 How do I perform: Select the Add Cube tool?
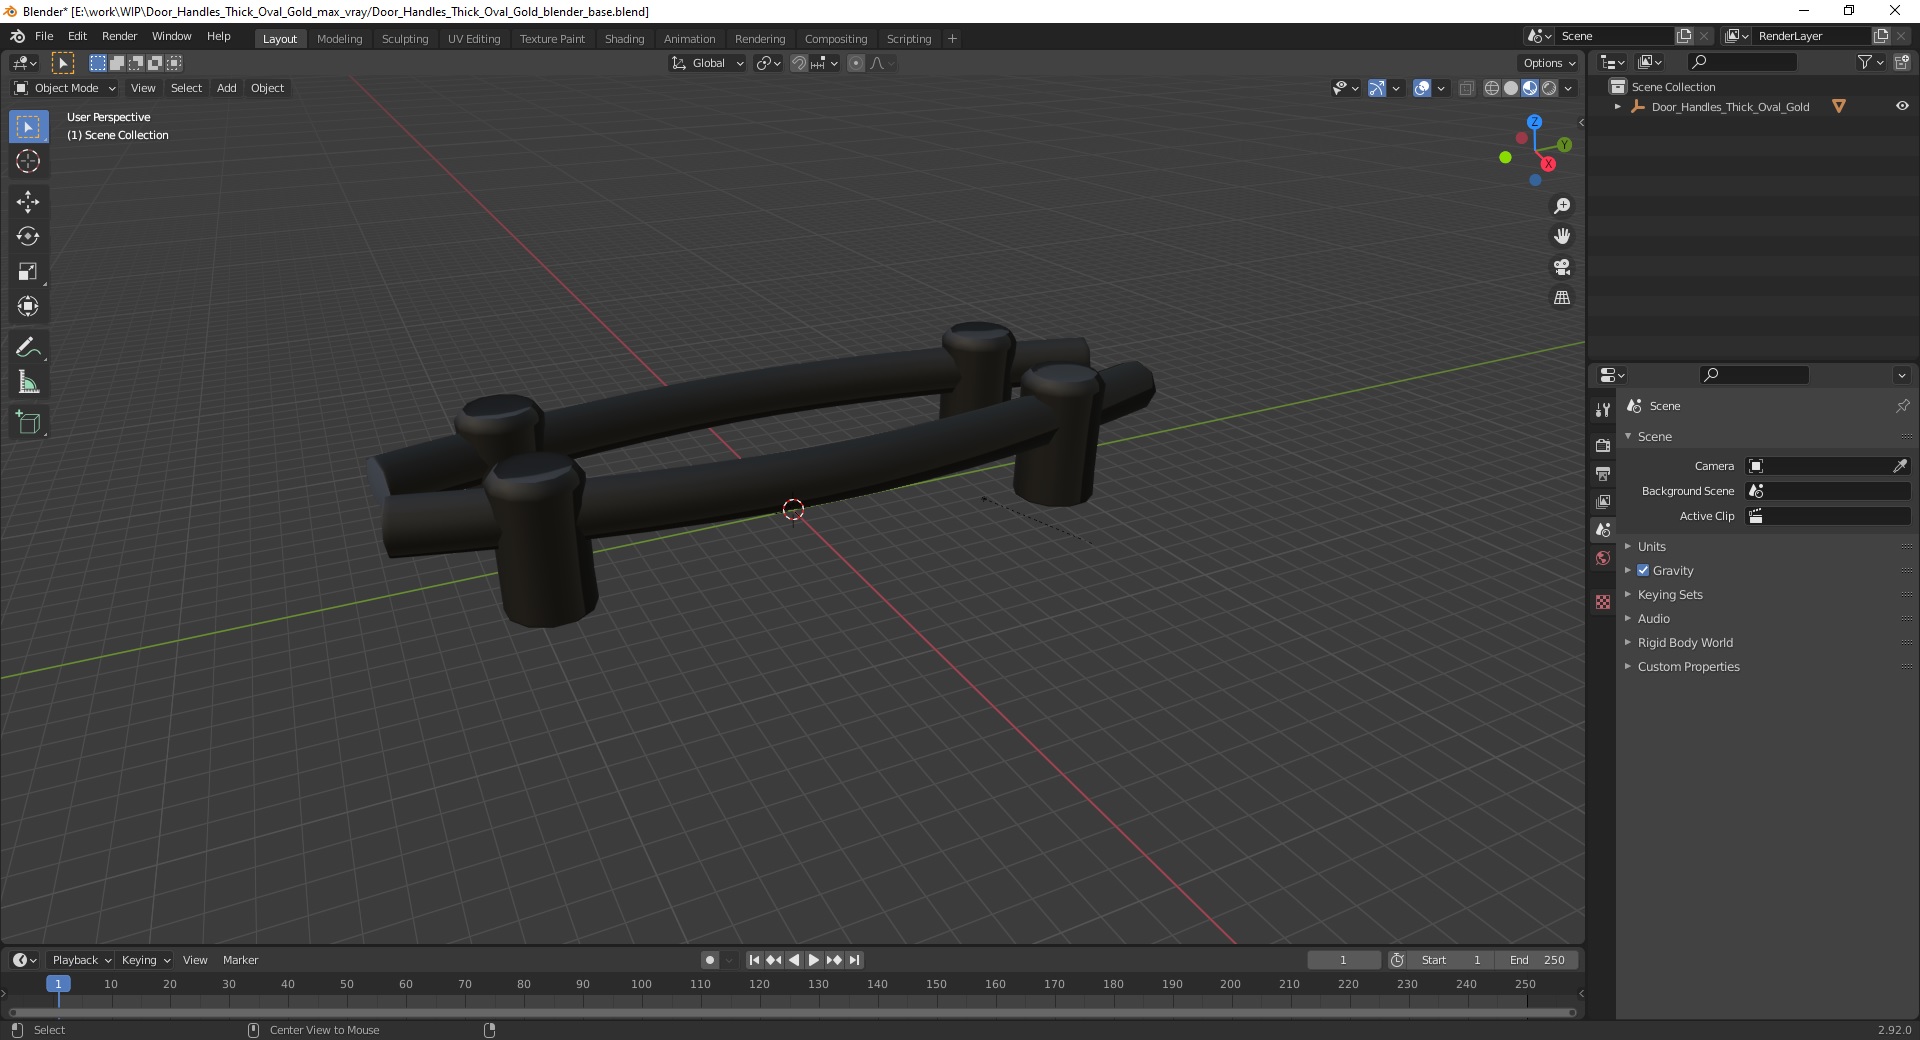(28, 423)
